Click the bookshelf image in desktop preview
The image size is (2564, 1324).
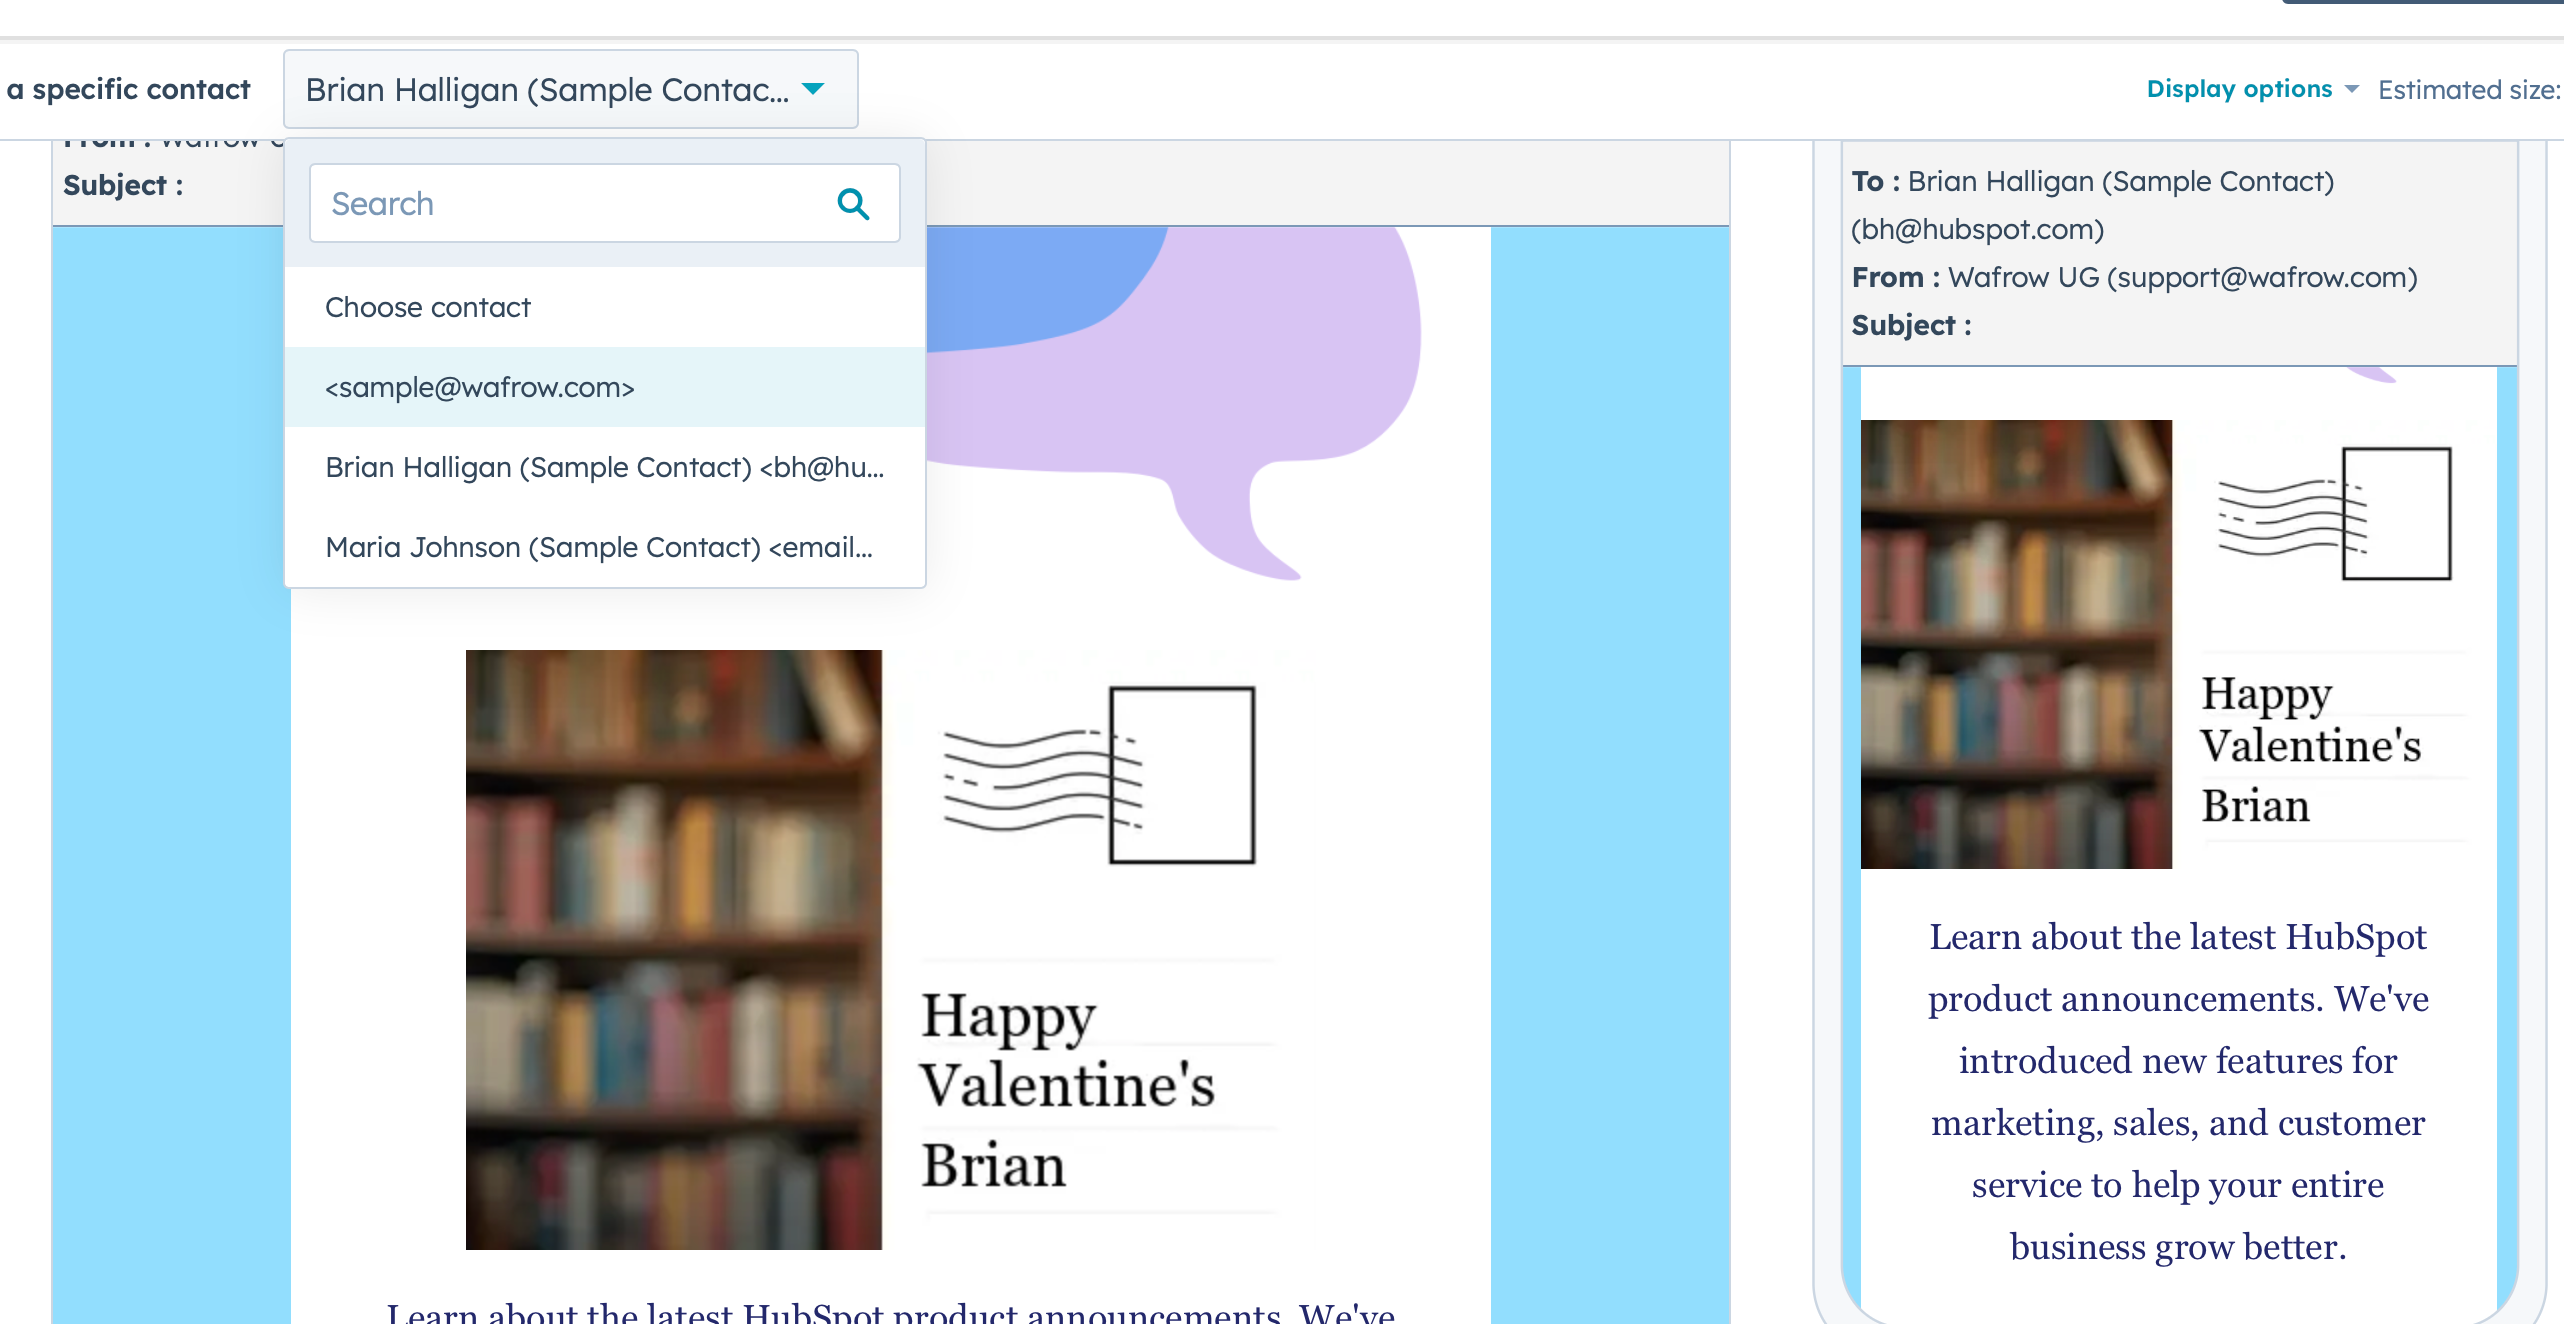[x=673, y=950]
